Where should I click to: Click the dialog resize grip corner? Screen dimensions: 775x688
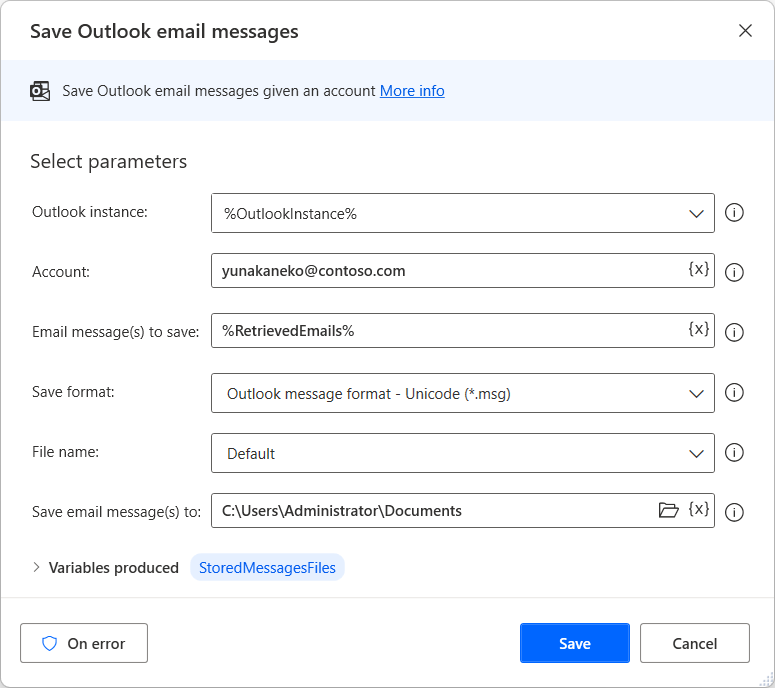767,680
